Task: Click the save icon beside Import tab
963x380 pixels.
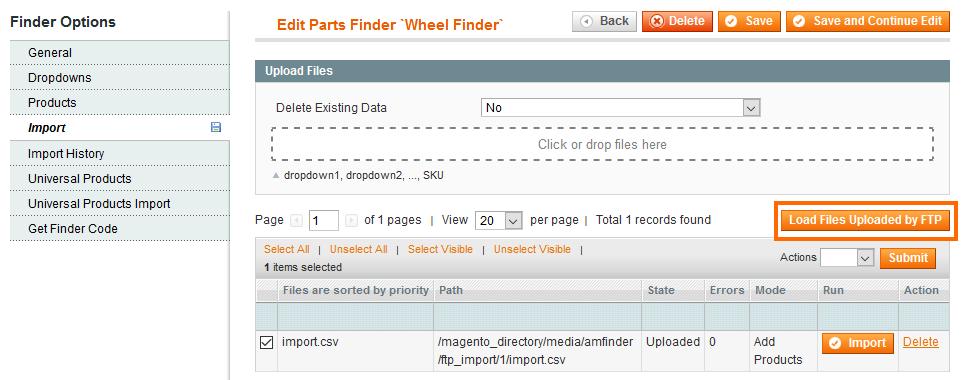Action: coord(216,128)
